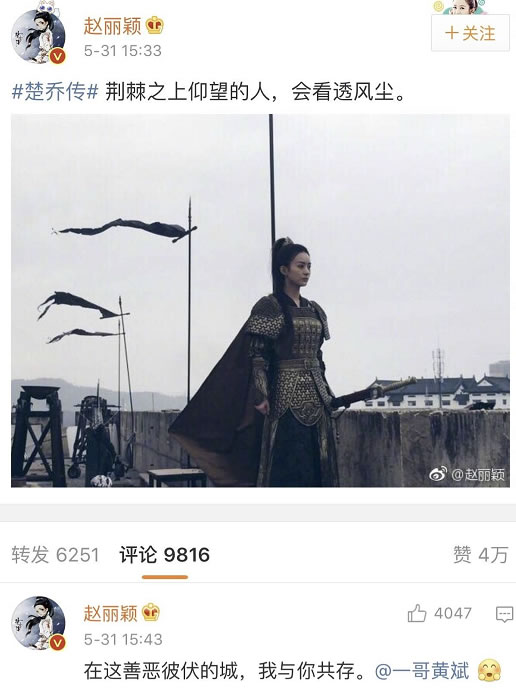The height and width of the screenshot is (690, 516).
Task: Open the #楚乔传# hashtag topic
Action: pyautogui.click(x=55, y=92)
